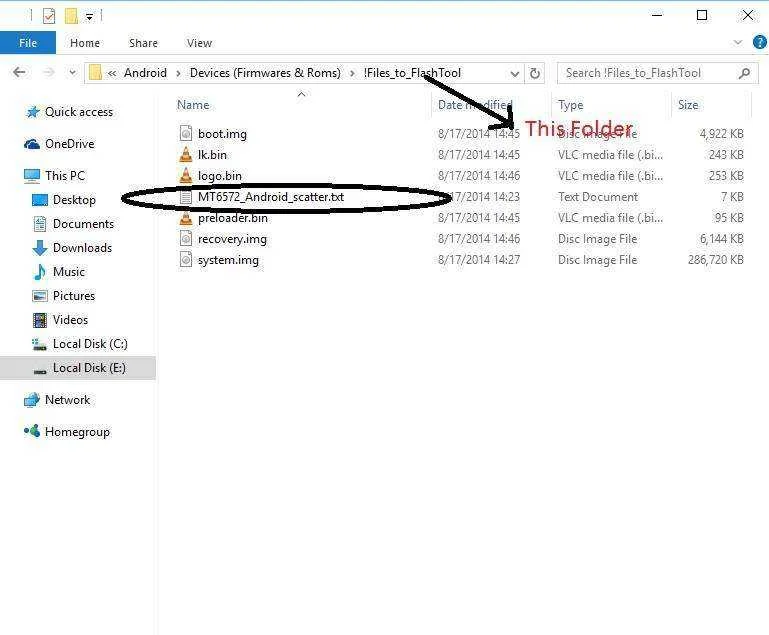
Task: Click the system.img disc image icon
Action: (x=186, y=259)
